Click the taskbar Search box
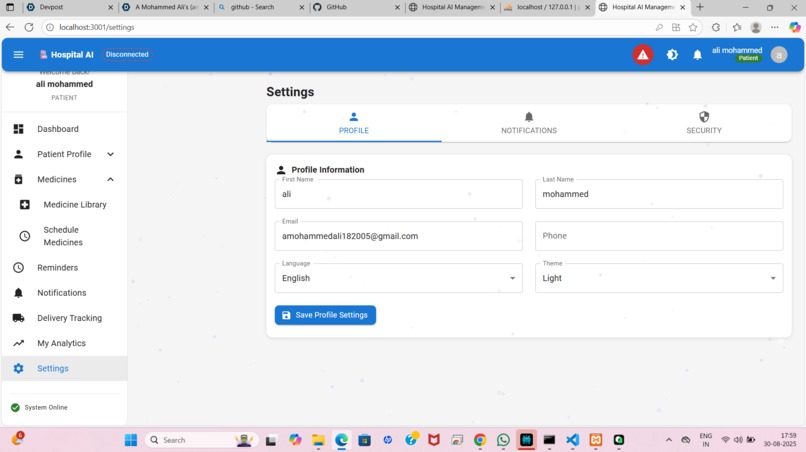806x452 pixels. tap(201, 440)
